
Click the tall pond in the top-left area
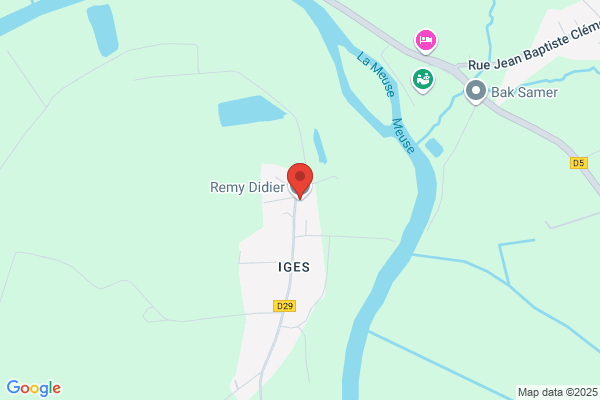tap(103, 30)
